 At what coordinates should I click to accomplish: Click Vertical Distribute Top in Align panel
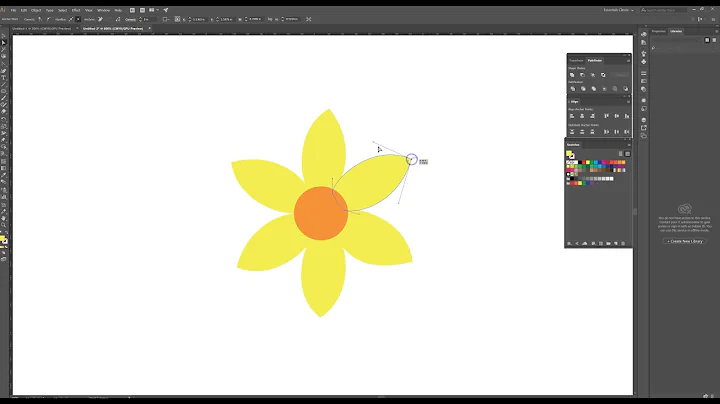(572, 132)
